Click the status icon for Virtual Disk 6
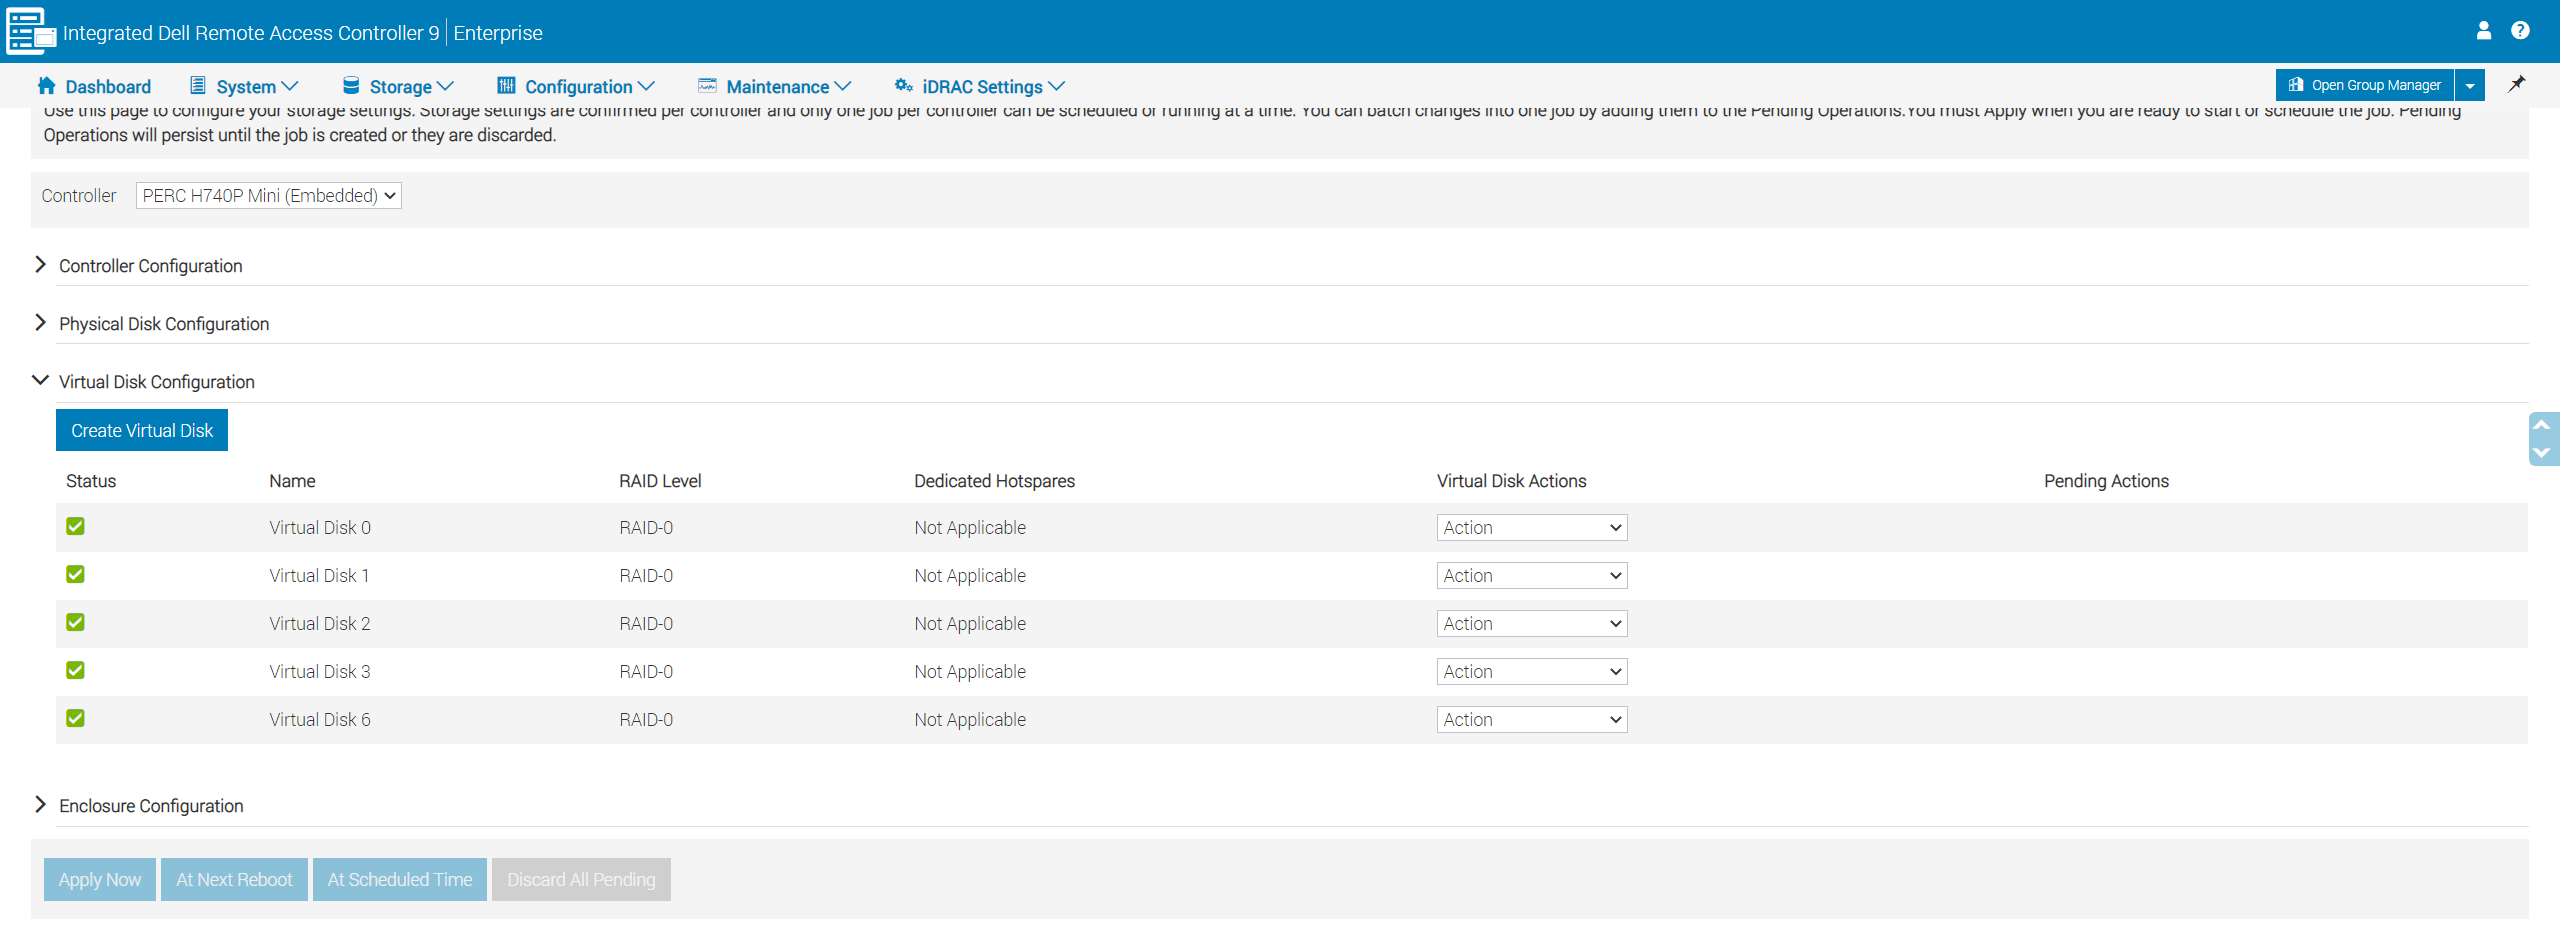Screen dimensions: 2560x932 (x=75, y=718)
